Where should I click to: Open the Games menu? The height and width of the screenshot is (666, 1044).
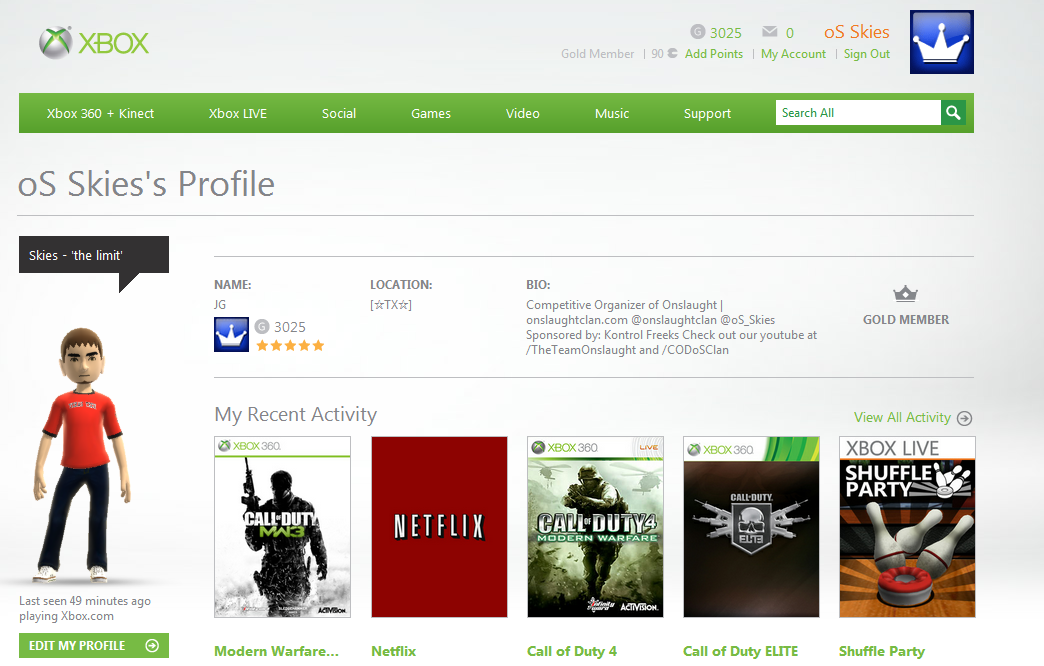click(431, 113)
